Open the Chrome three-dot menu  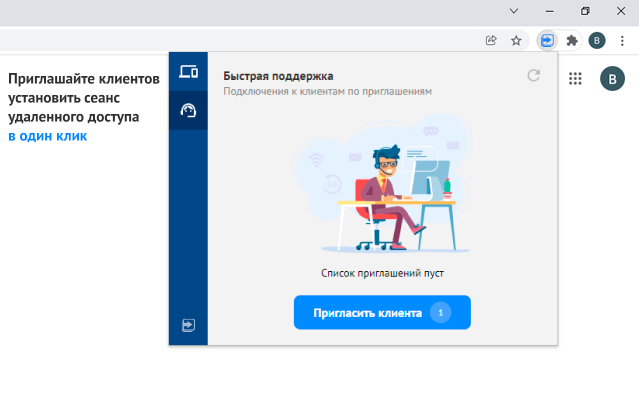tap(622, 40)
